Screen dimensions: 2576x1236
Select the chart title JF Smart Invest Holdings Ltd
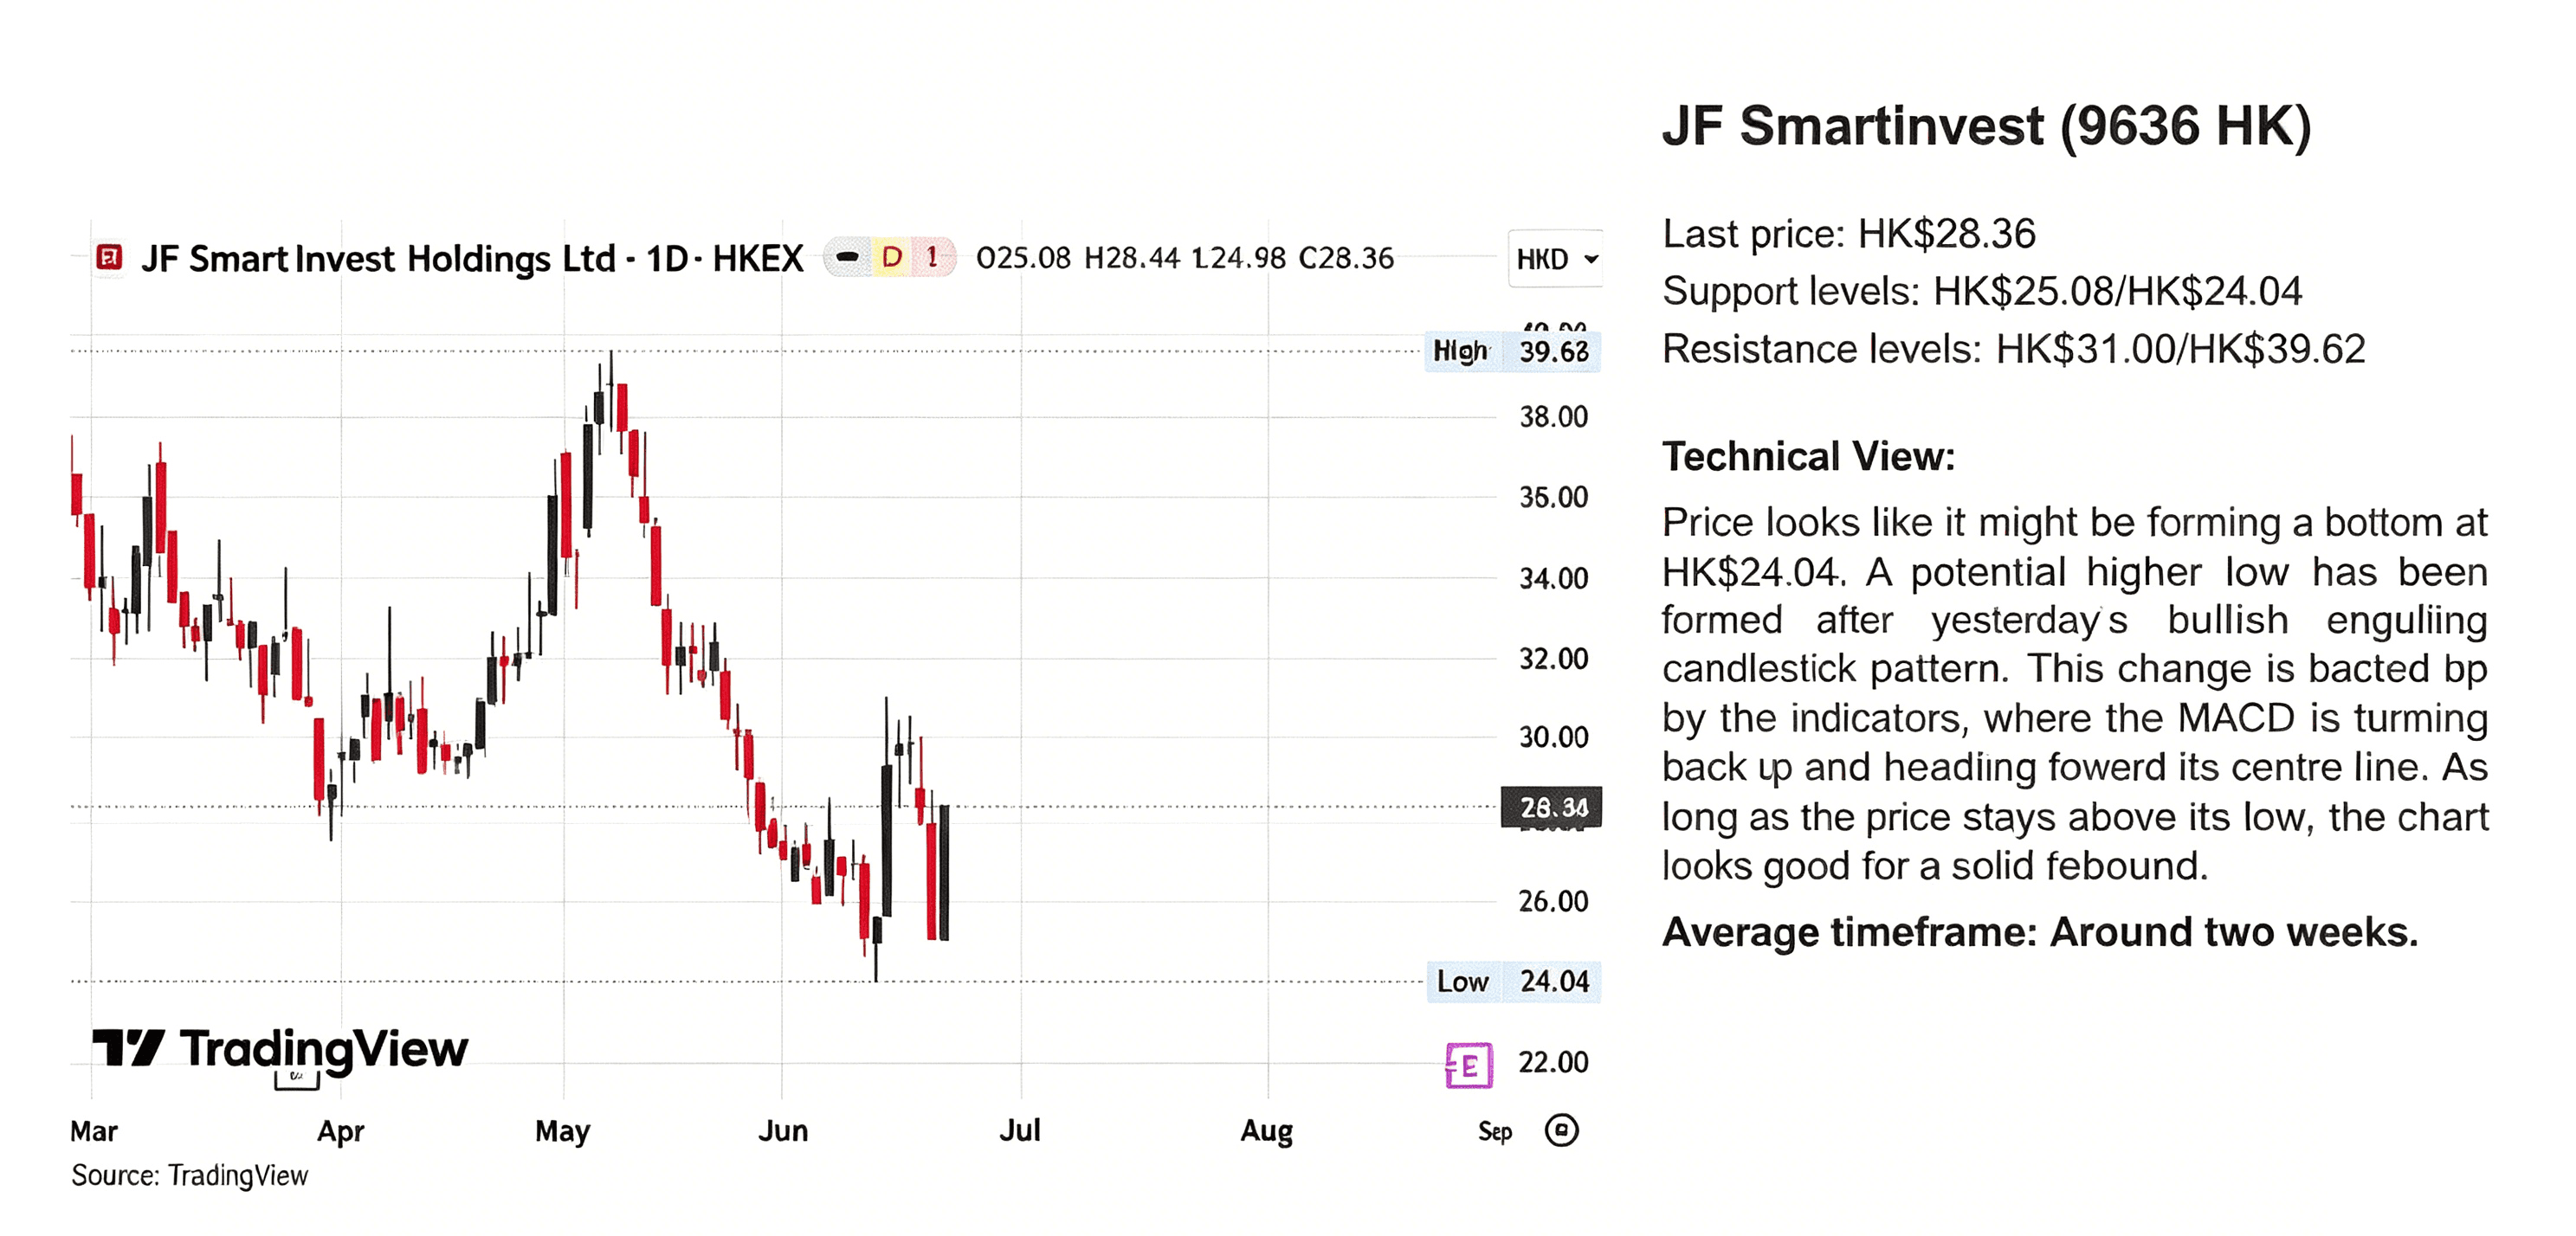378,259
